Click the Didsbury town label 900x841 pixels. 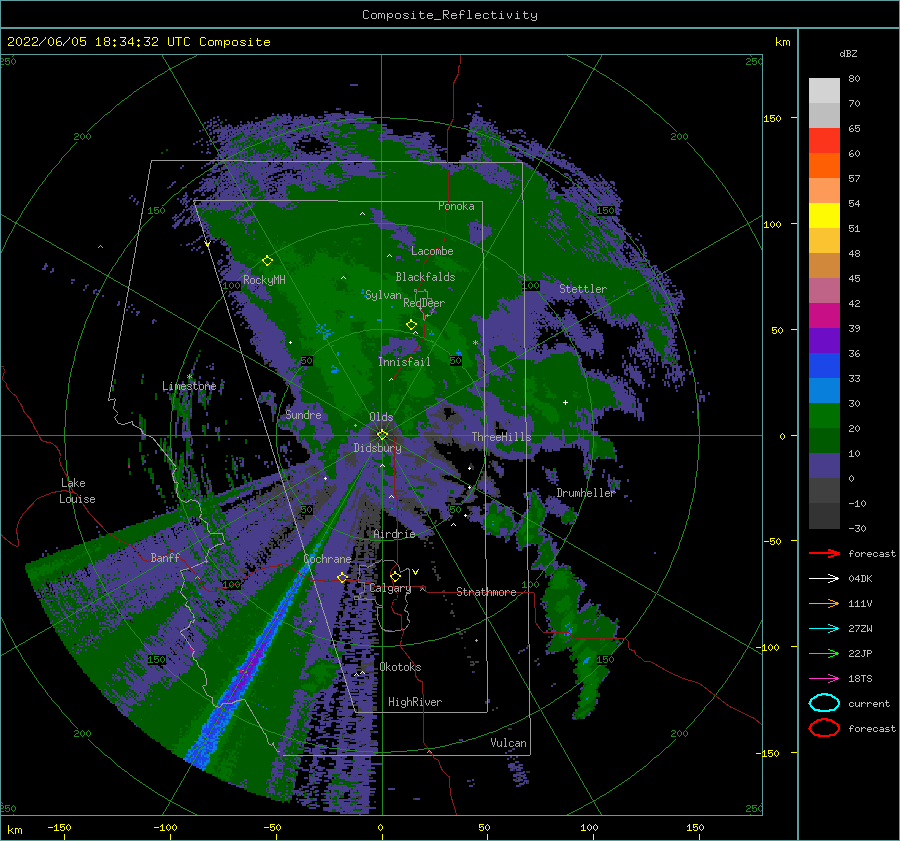[x=377, y=448]
